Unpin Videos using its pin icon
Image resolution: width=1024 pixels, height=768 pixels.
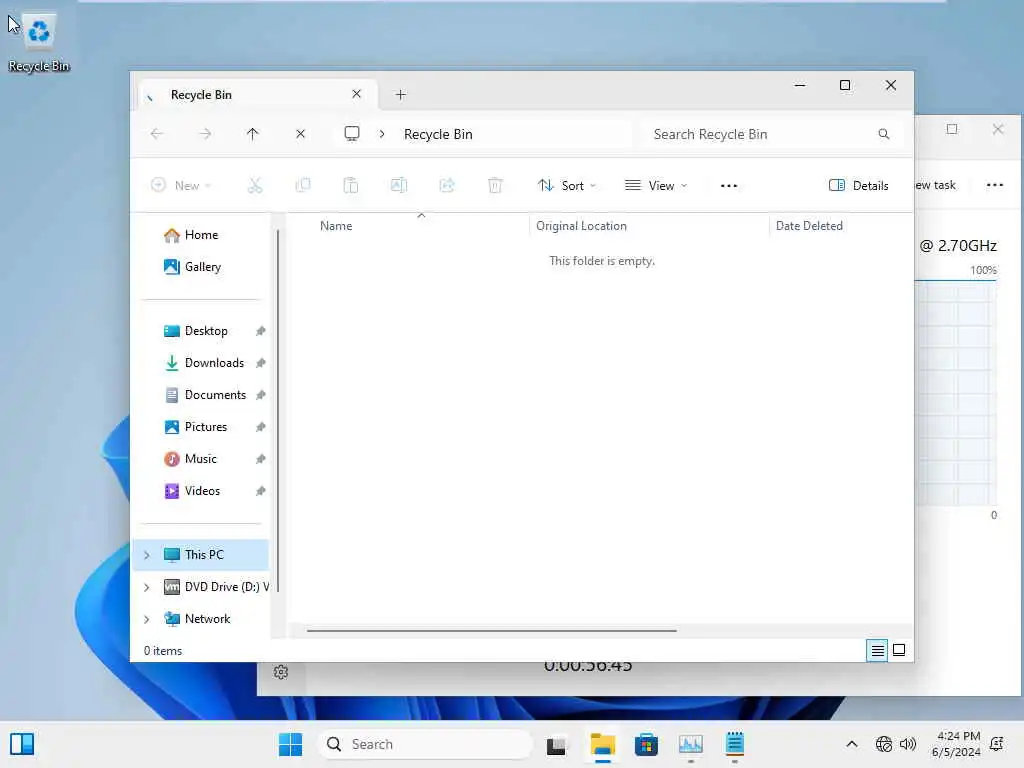coord(261,491)
